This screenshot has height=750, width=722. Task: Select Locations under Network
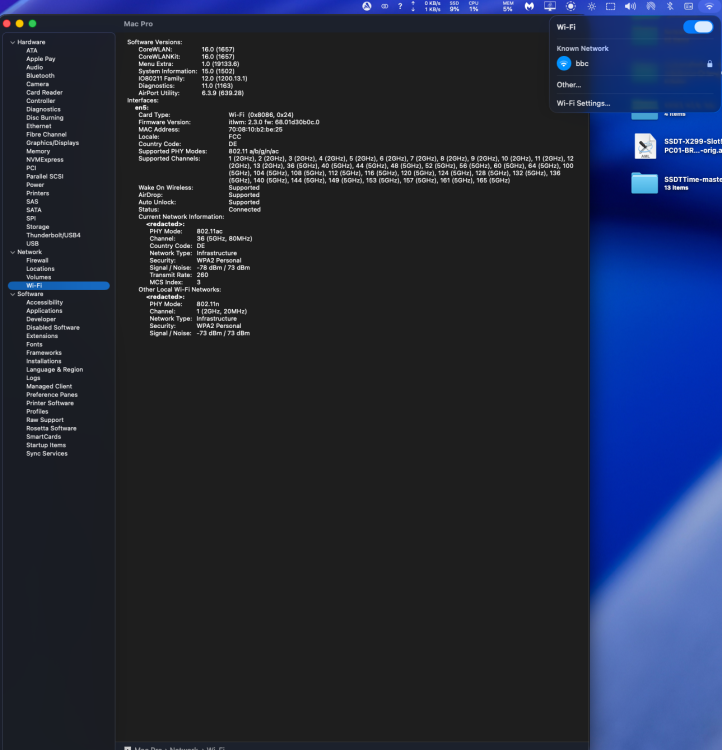point(40,269)
